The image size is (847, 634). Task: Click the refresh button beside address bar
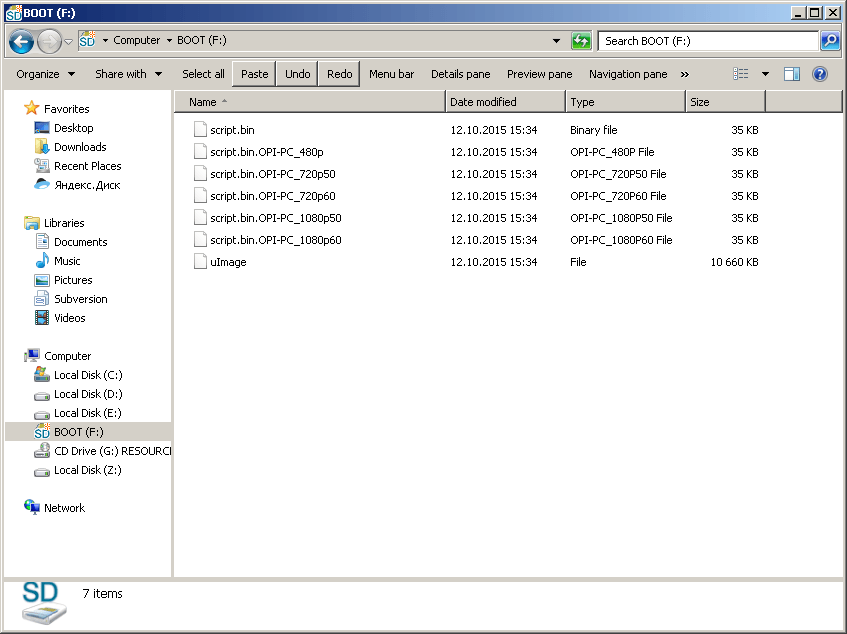point(581,41)
